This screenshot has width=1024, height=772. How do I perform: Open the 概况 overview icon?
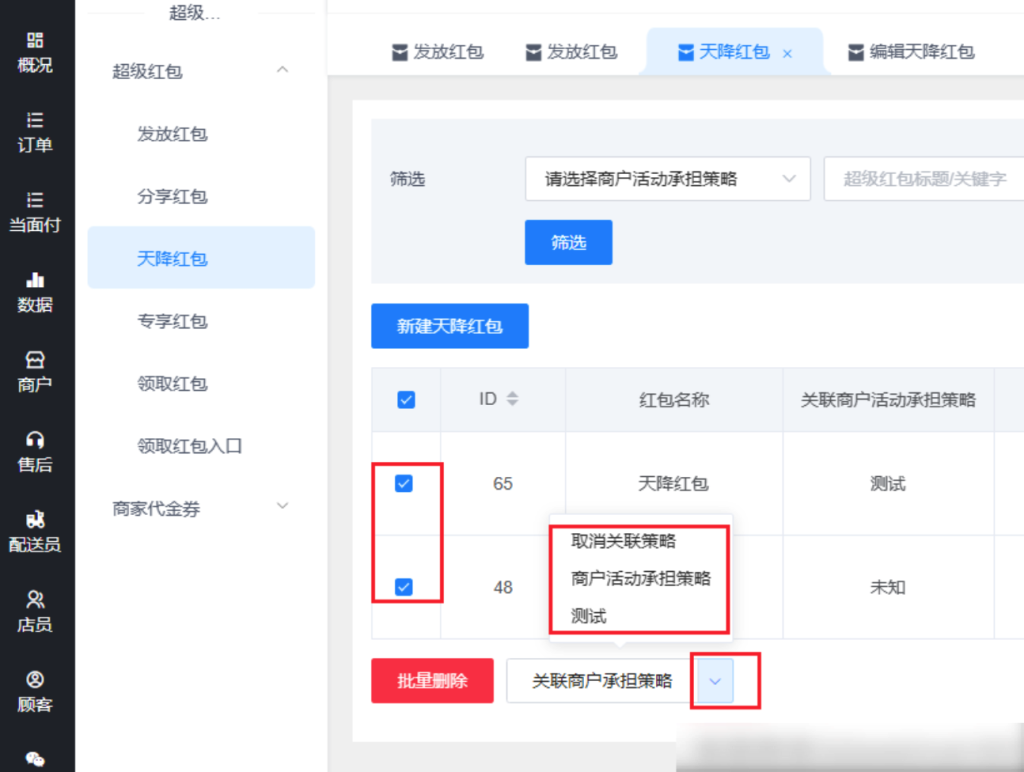coord(35,41)
